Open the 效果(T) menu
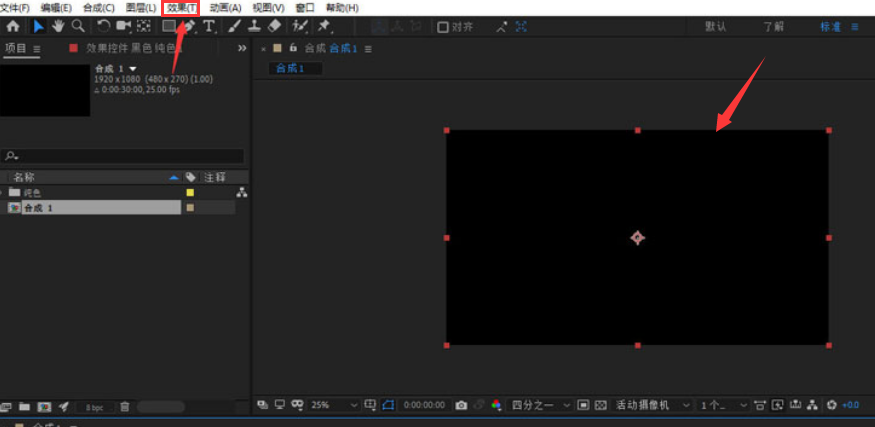 pos(182,7)
